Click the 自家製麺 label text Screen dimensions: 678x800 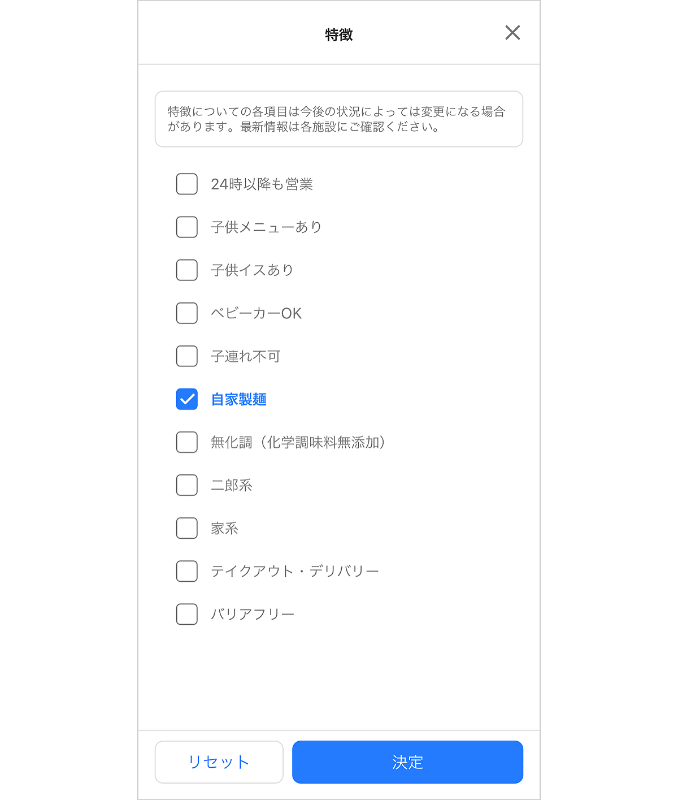tap(237, 399)
